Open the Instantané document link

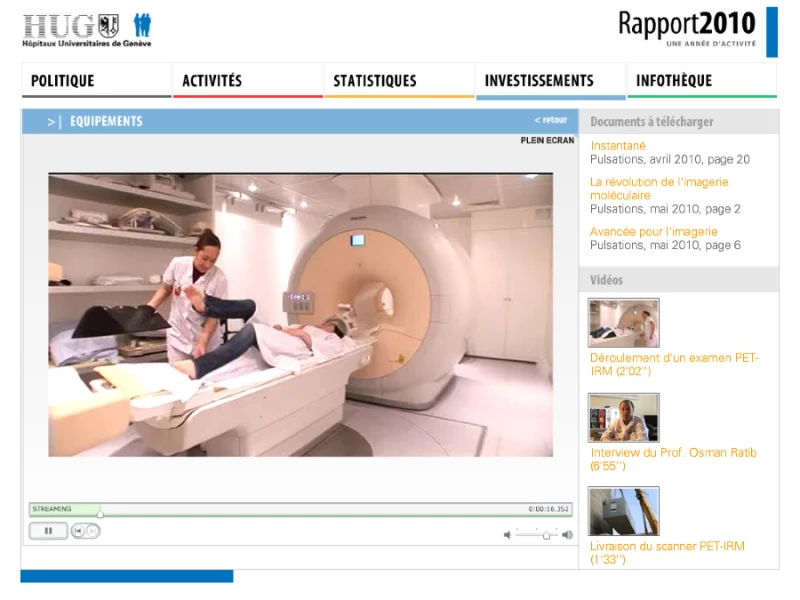click(618, 146)
